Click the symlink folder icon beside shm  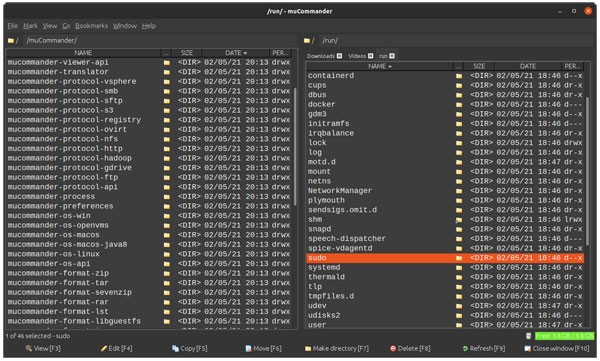click(459, 220)
